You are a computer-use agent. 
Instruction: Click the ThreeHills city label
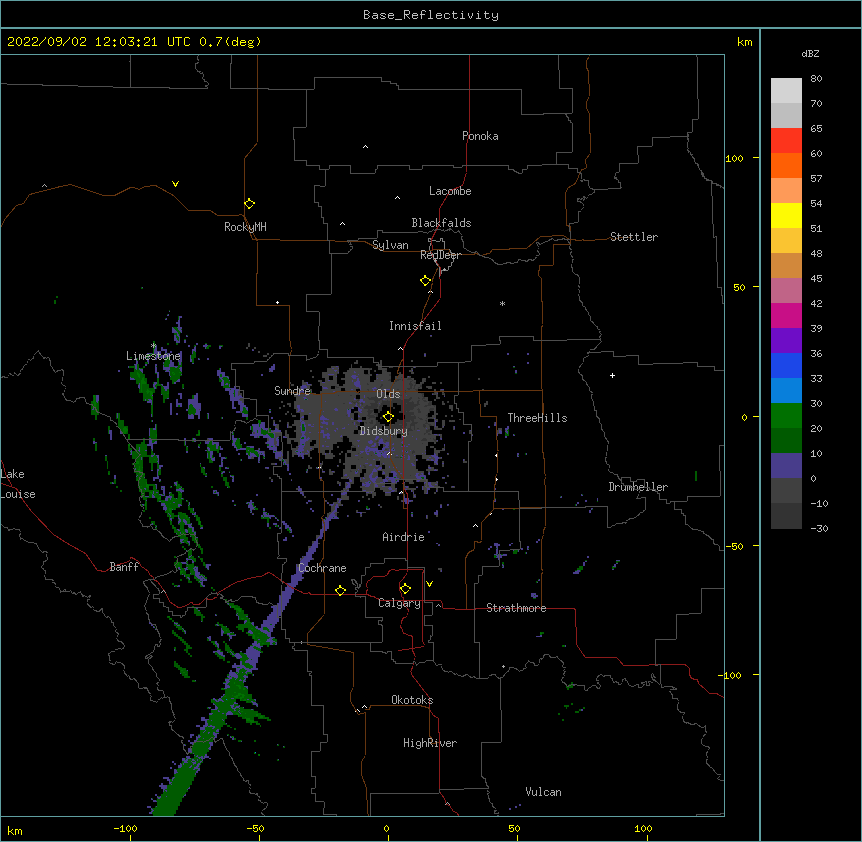[x=537, y=418]
